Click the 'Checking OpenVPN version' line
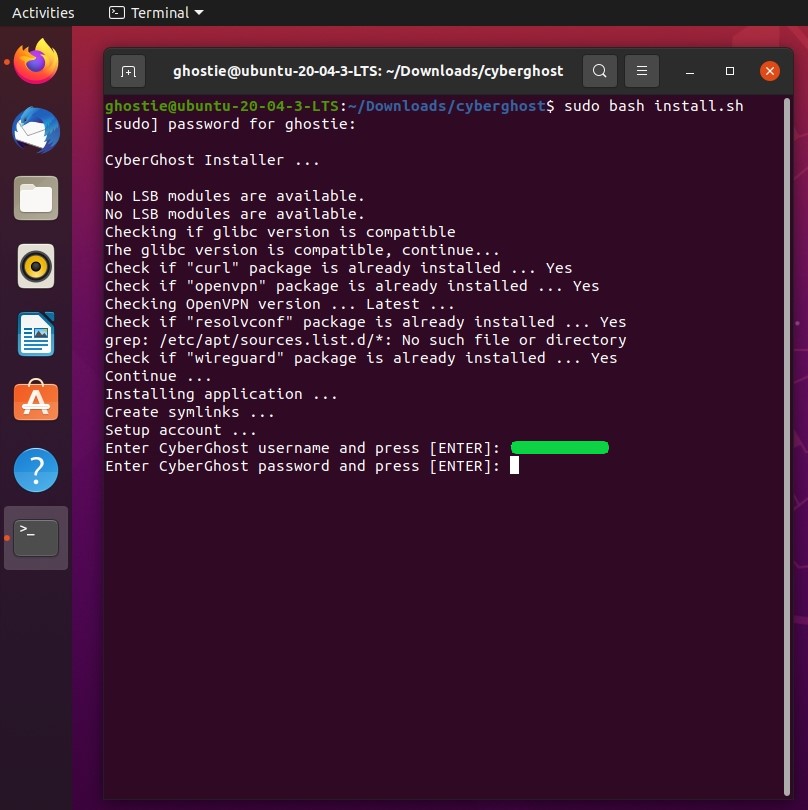The width and height of the screenshot is (808, 810). tap(279, 304)
